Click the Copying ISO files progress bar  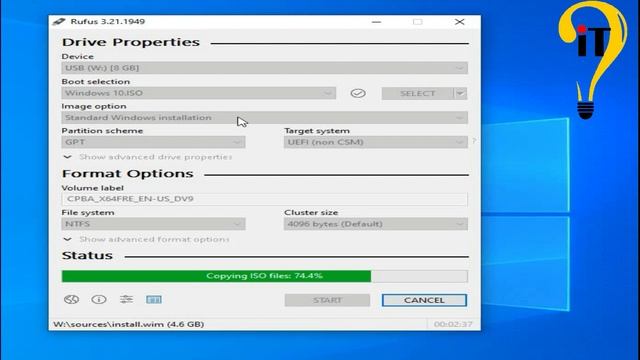(264, 276)
